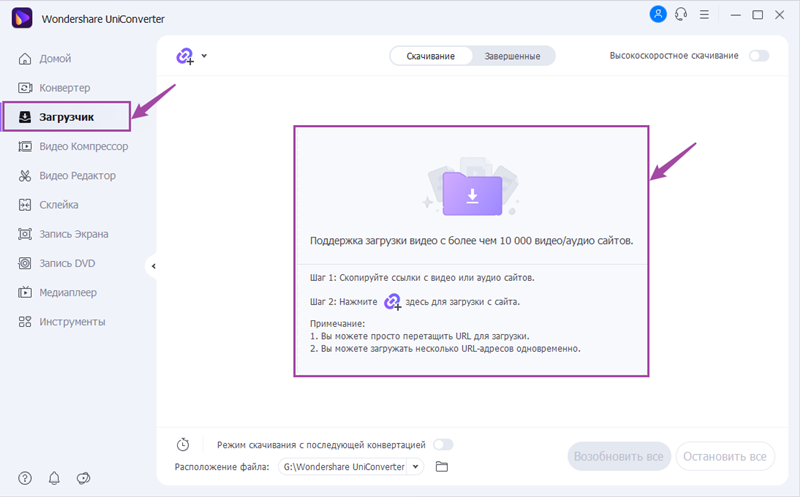This screenshot has width=800, height=497.
Task: Click the purple download folder illustration
Action: (472, 194)
